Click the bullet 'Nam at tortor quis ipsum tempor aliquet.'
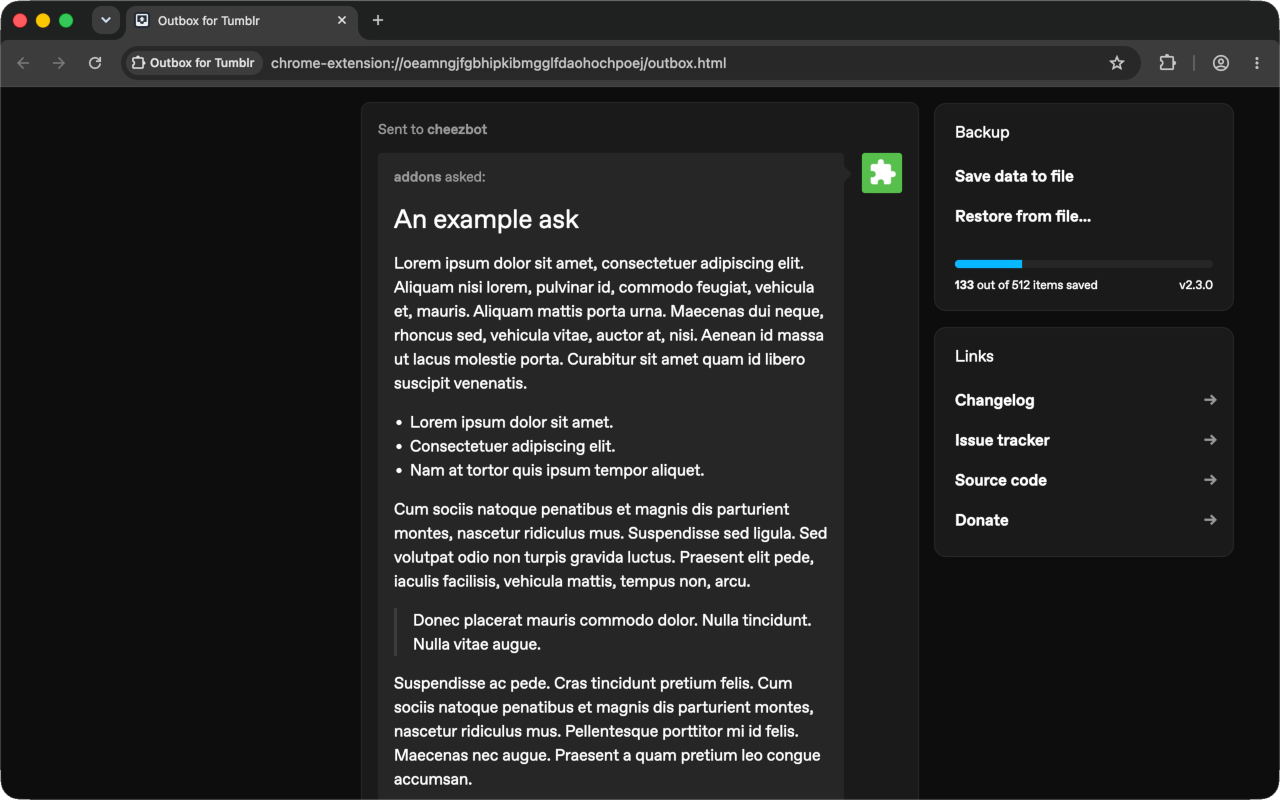Screen dimensions: 1280x800 [557, 470]
